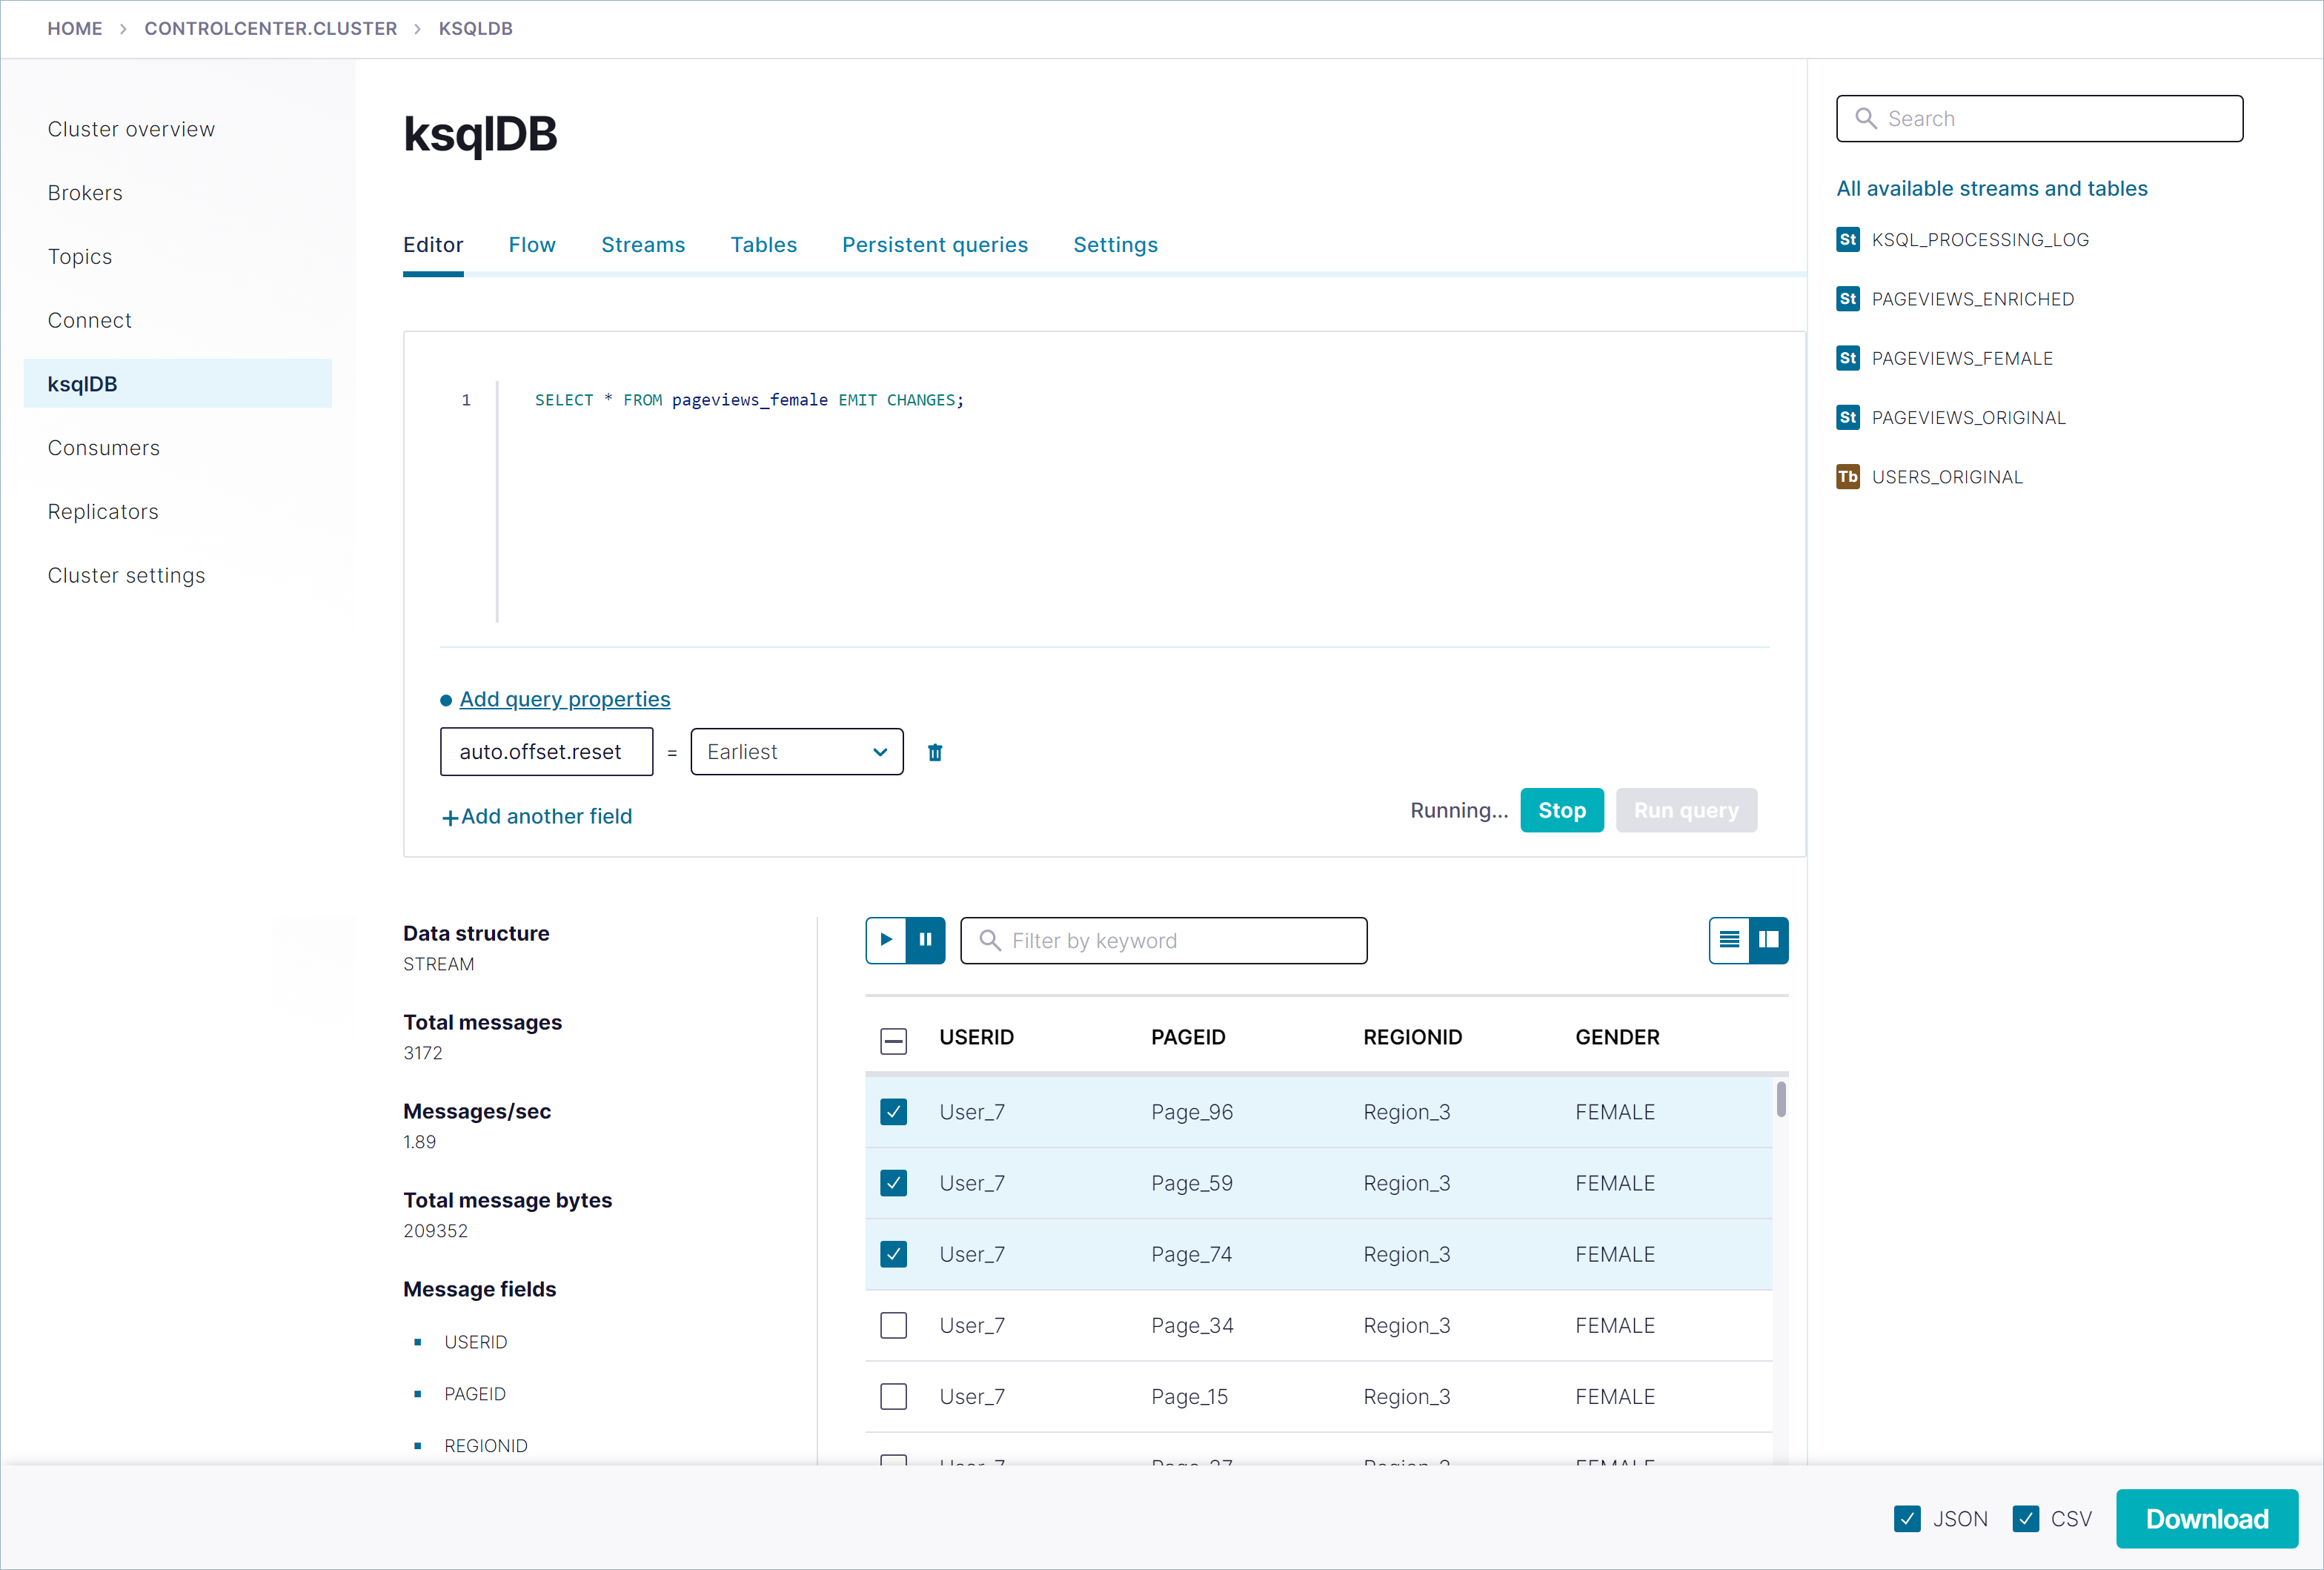Open the Earliest offset dropdown
The width and height of the screenshot is (2324, 1570).
click(797, 752)
